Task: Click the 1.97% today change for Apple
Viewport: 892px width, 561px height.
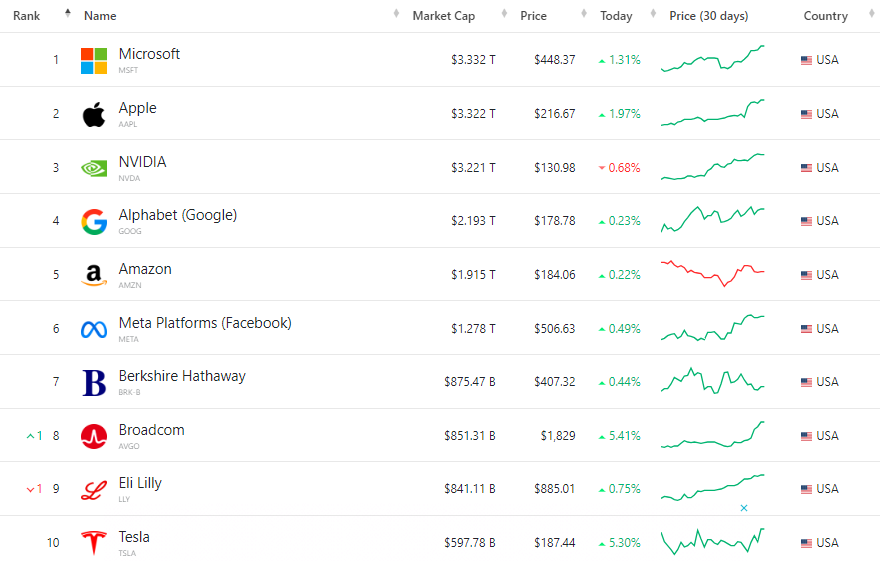Action: tap(625, 114)
